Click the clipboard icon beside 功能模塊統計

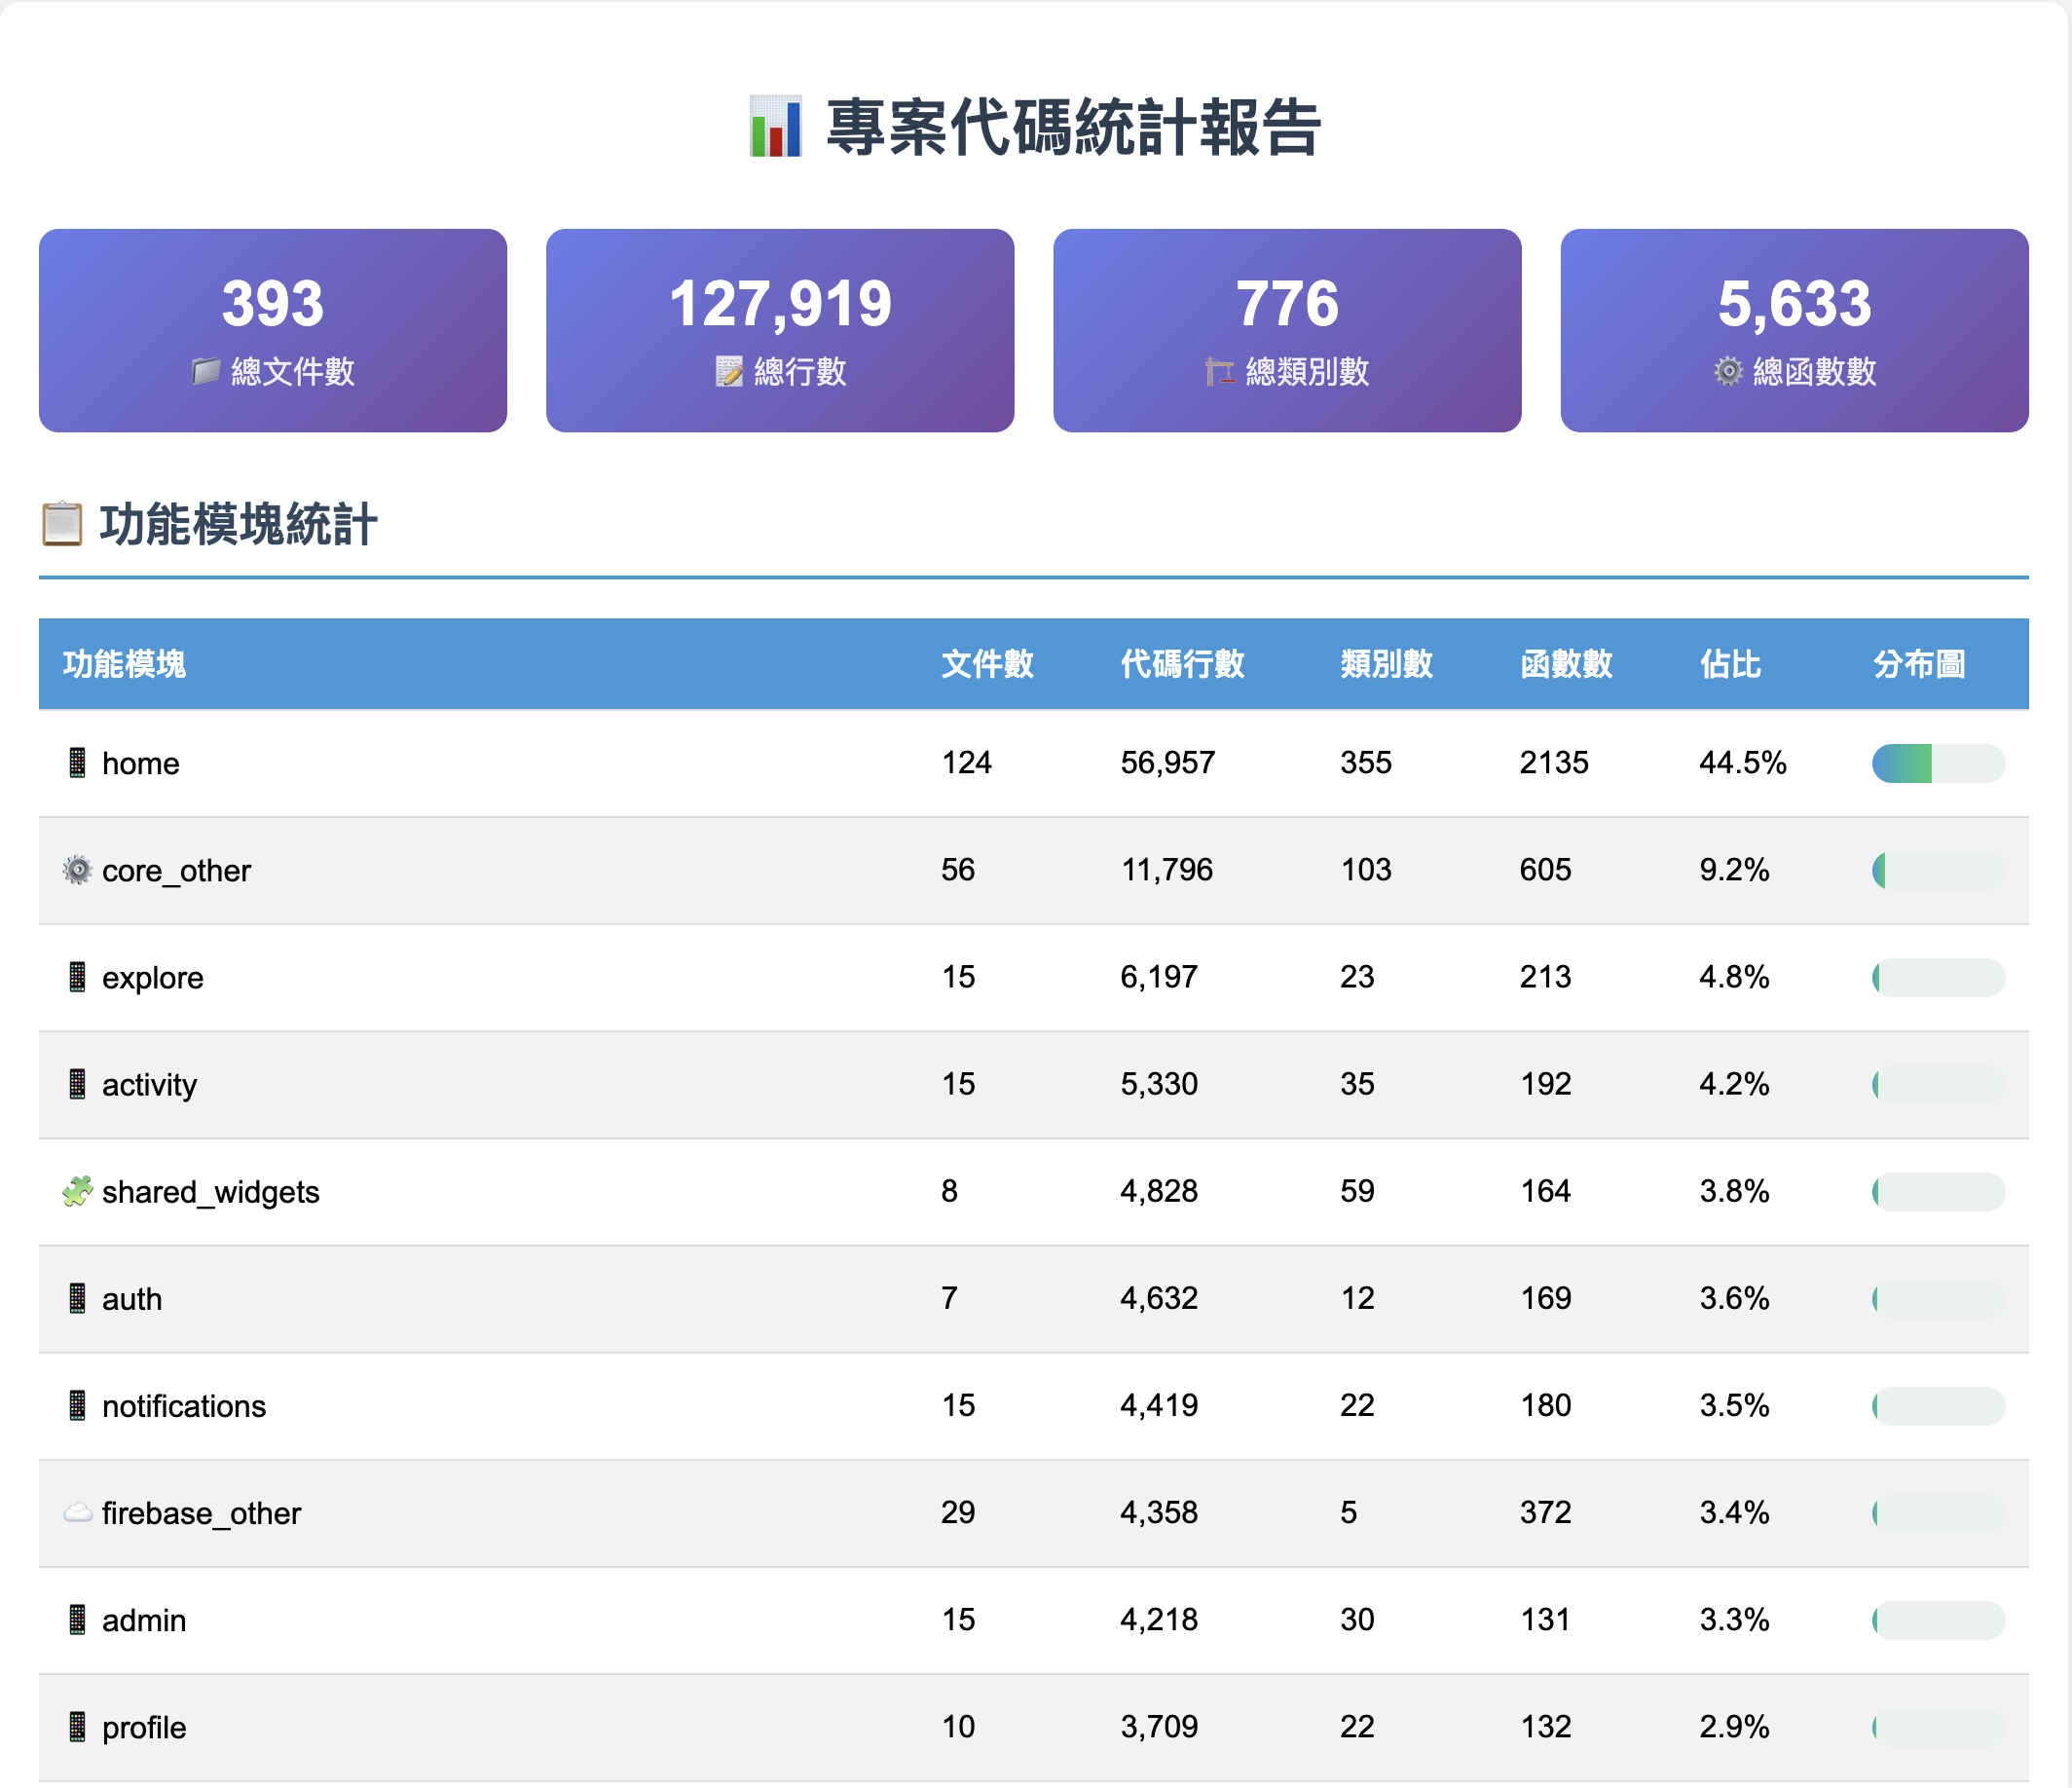click(62, 524)
